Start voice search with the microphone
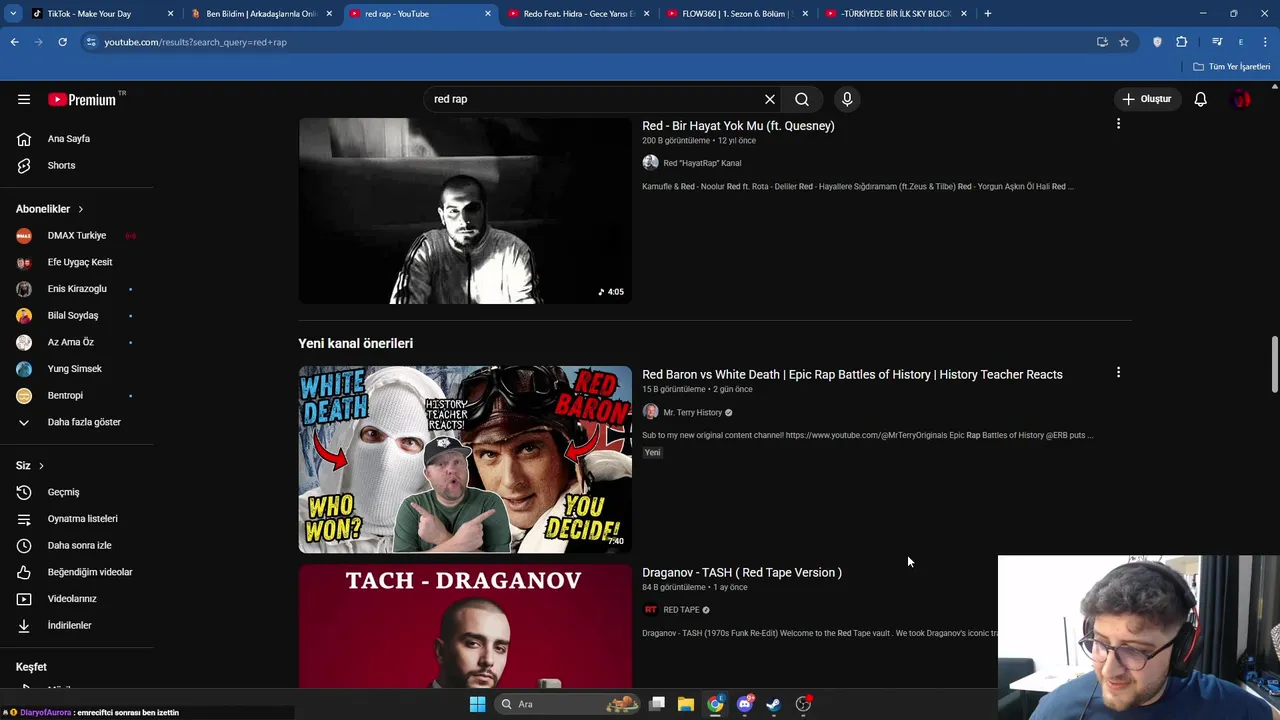Viewport: 1280px width, 720px height. (x=847, y=99)
